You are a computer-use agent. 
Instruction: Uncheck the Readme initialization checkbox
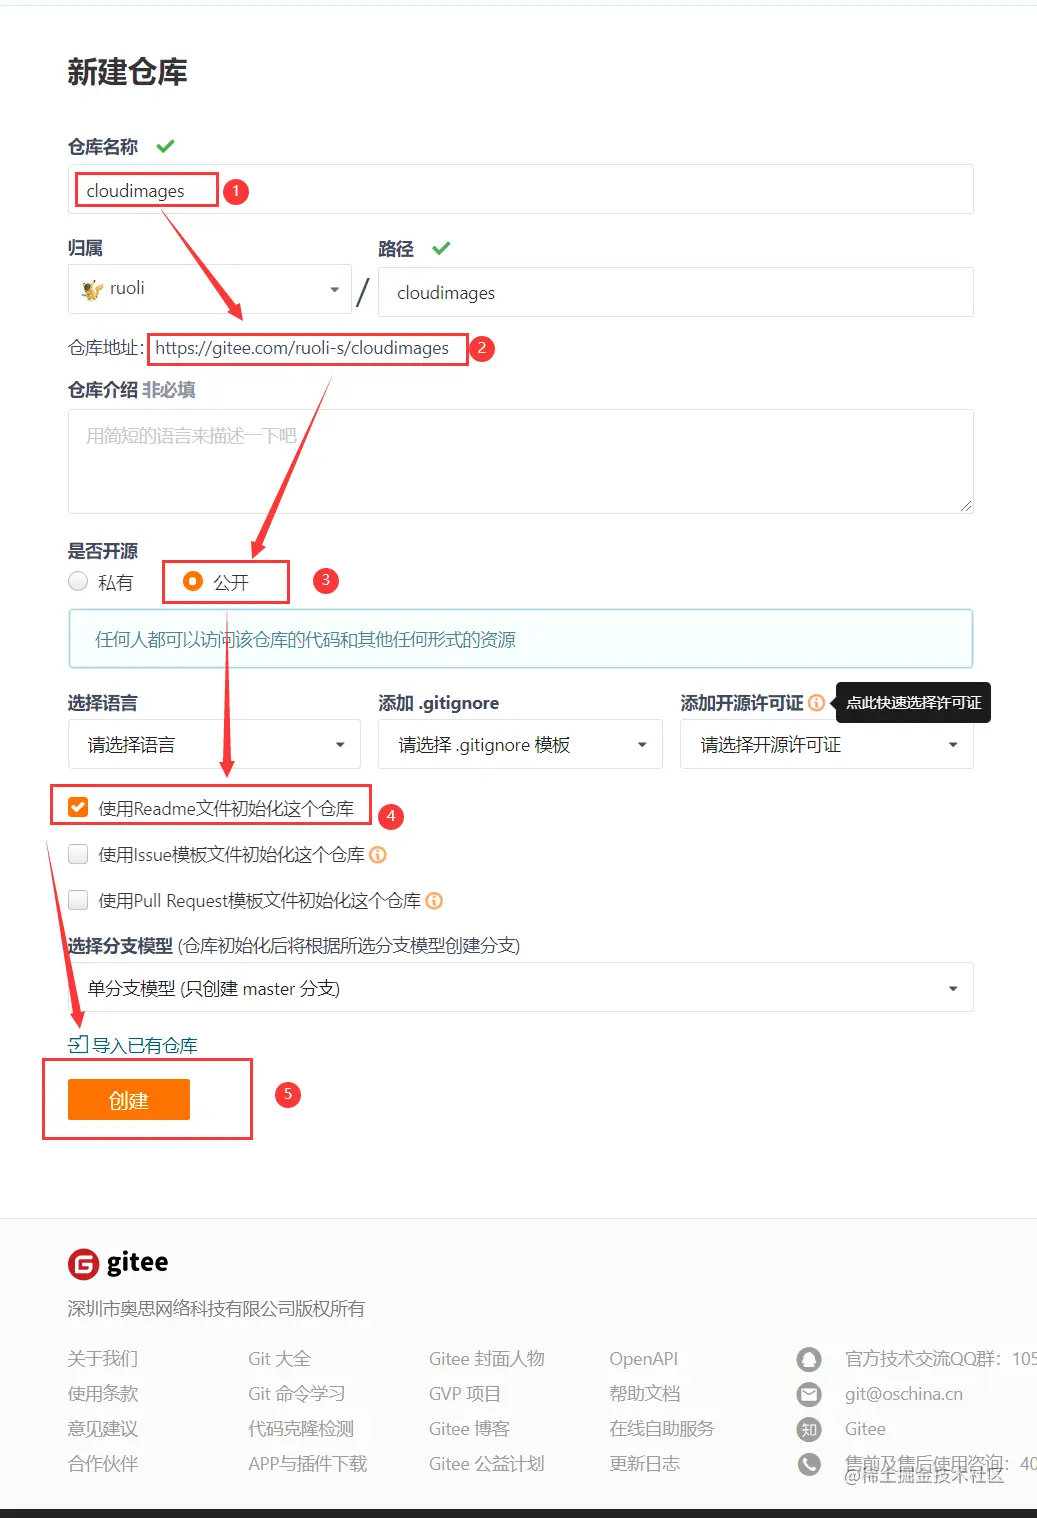tap(78, 807)
